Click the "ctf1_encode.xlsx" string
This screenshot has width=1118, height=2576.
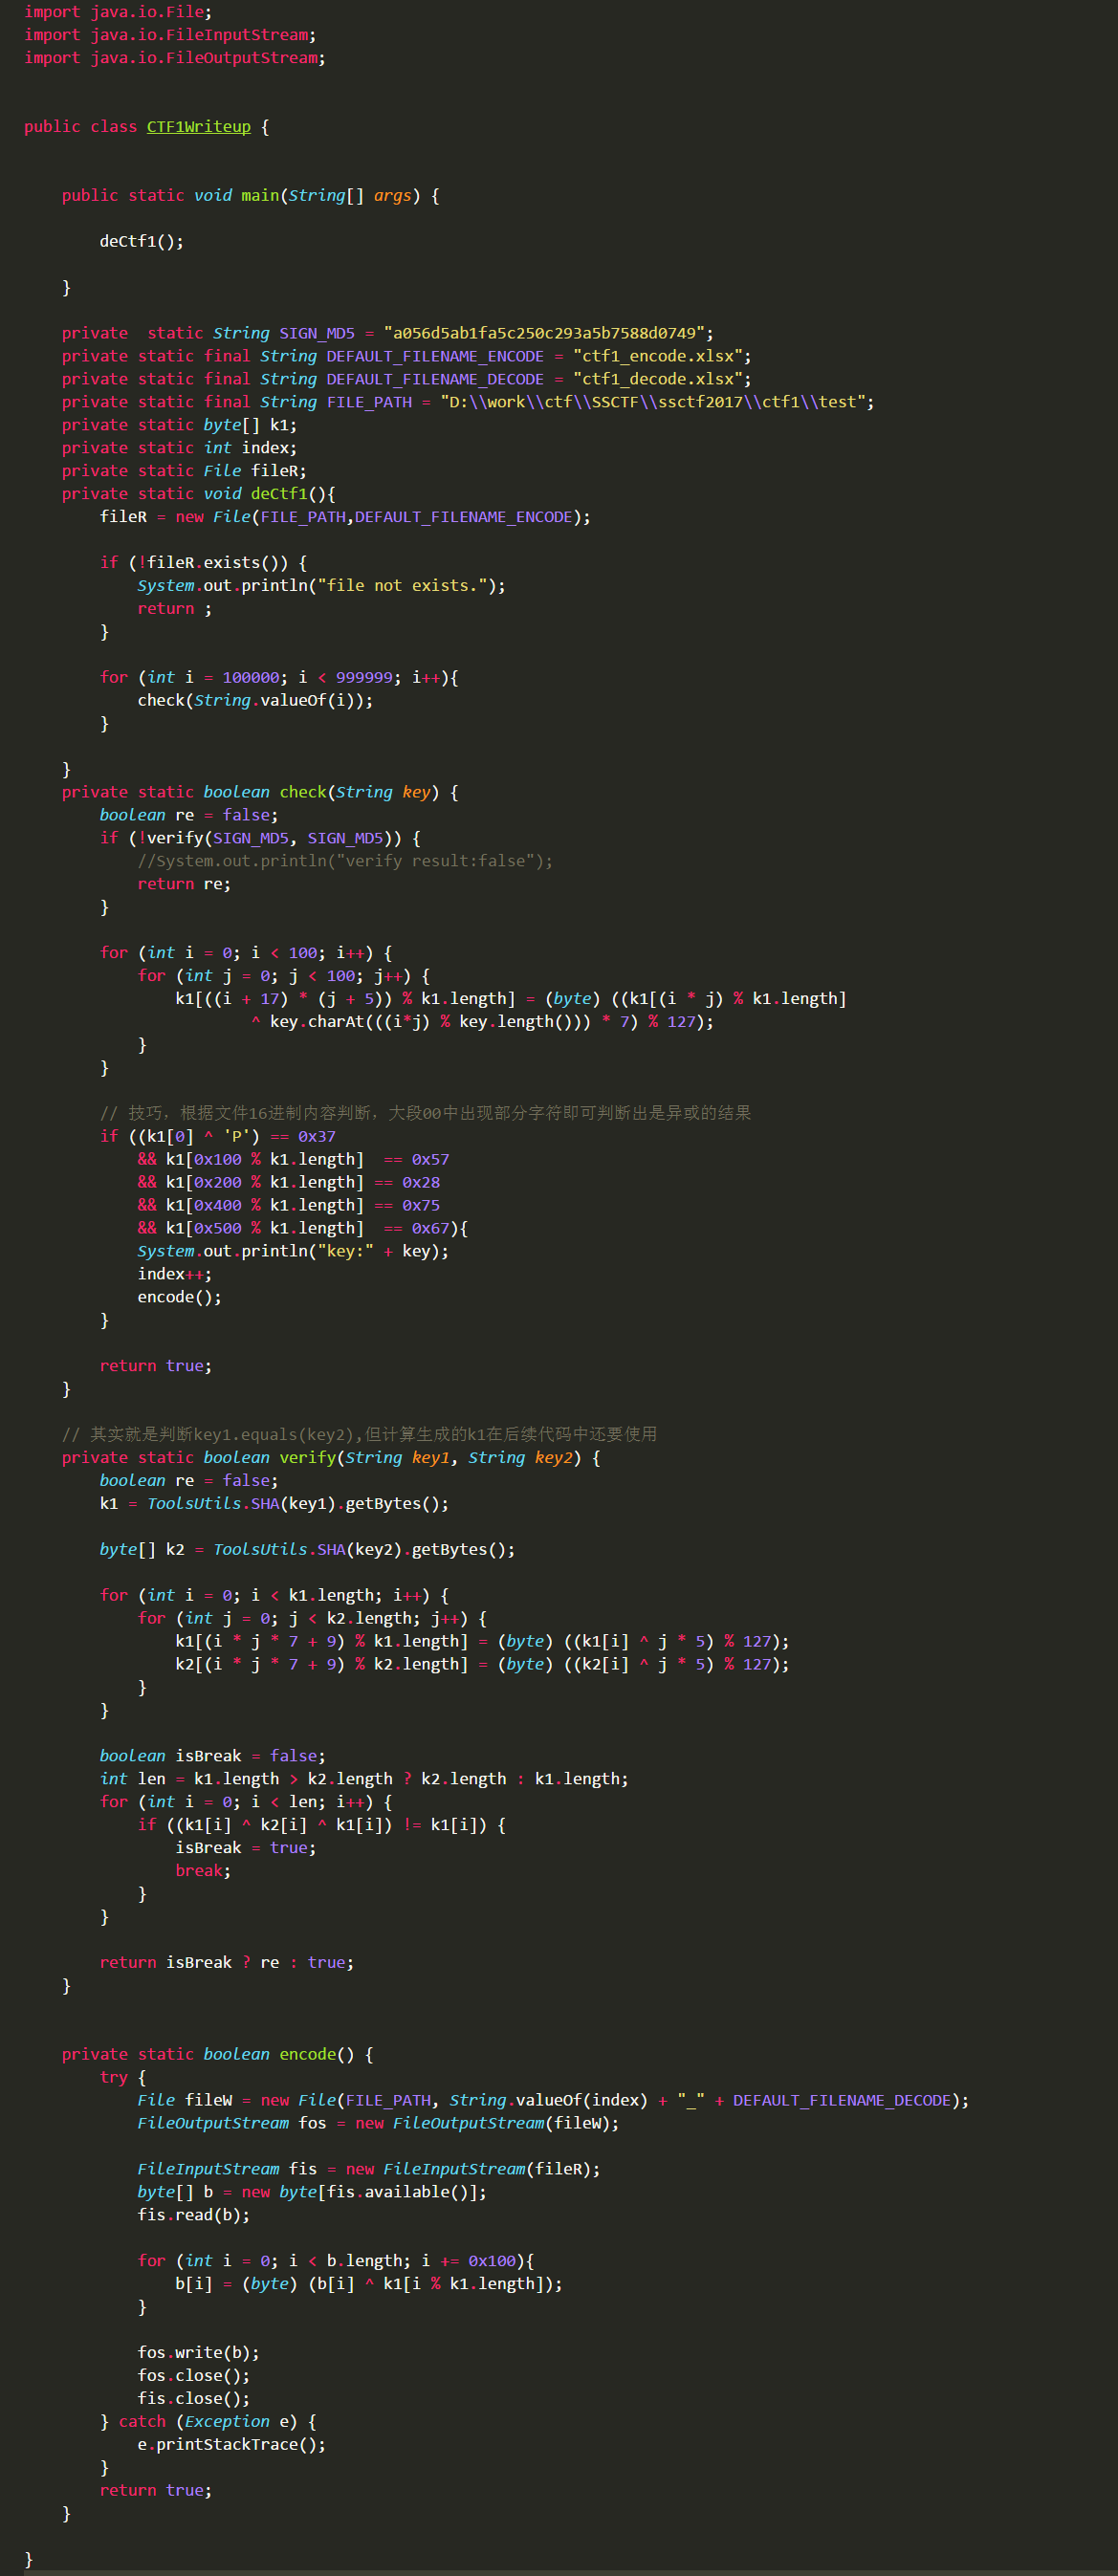(657, 356)
